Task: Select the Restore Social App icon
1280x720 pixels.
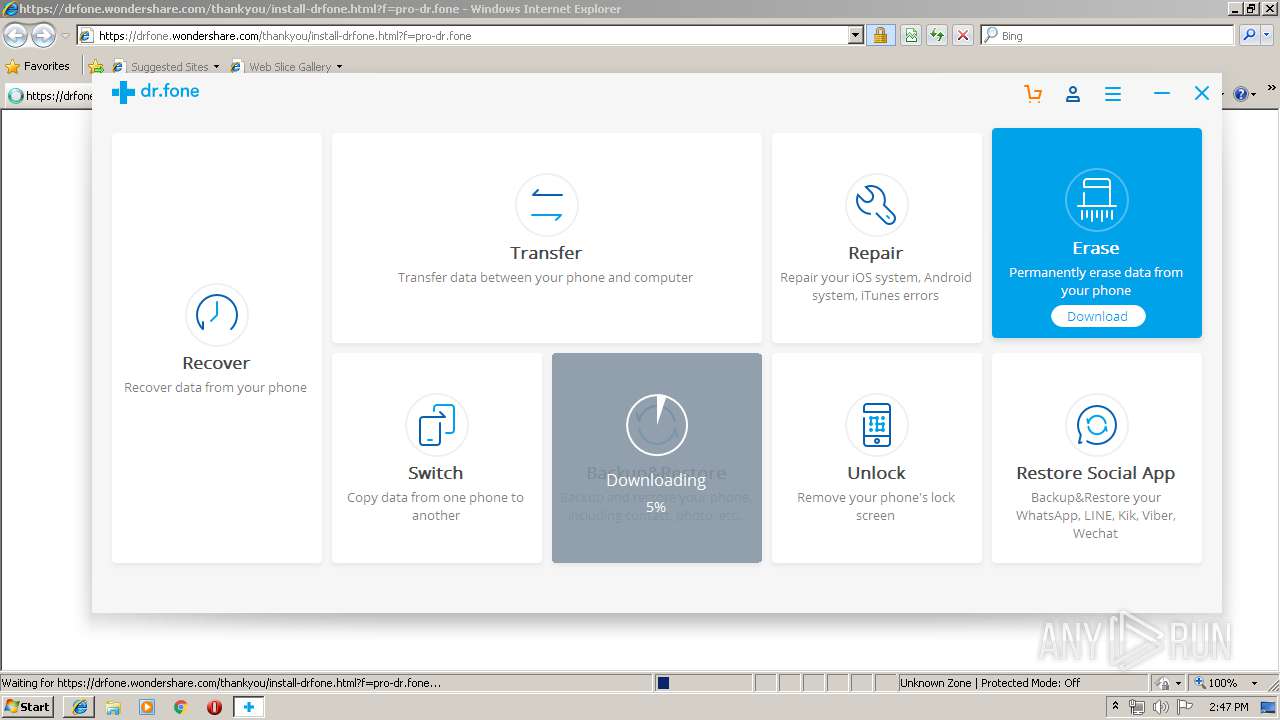Action: pos(1097,424)
